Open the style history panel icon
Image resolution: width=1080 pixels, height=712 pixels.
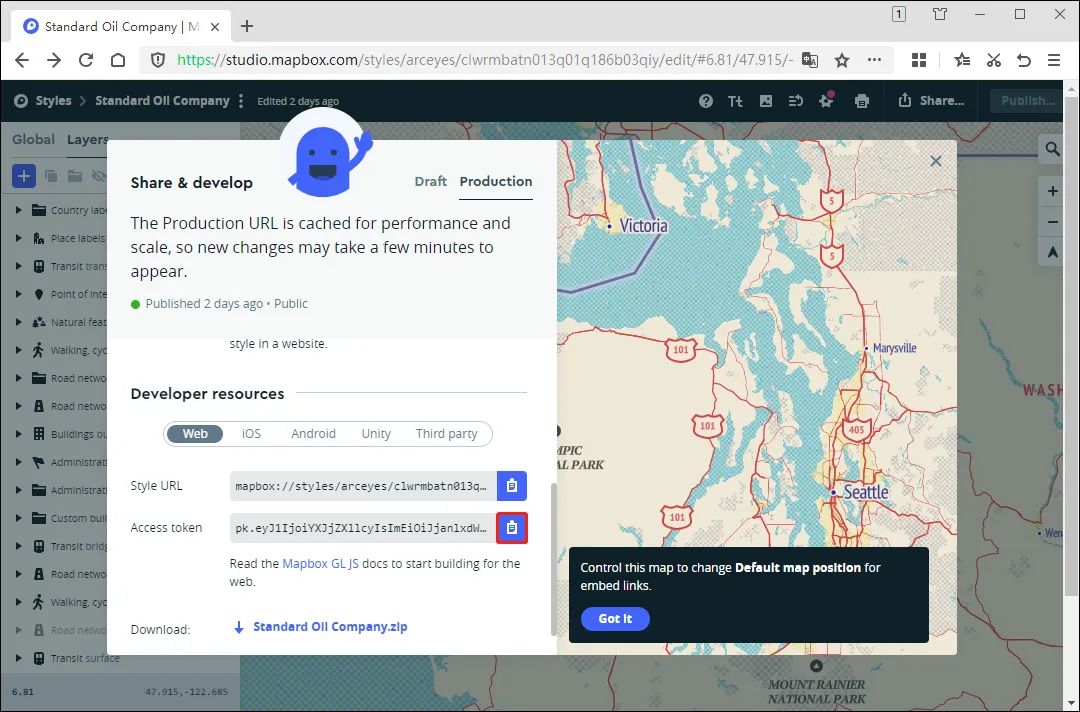tap(796, 100)
